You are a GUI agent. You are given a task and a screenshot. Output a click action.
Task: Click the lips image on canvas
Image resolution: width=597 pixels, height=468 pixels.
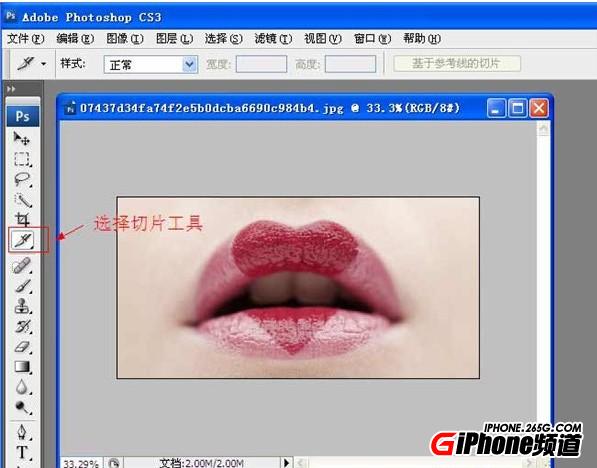tap(298, 288)
